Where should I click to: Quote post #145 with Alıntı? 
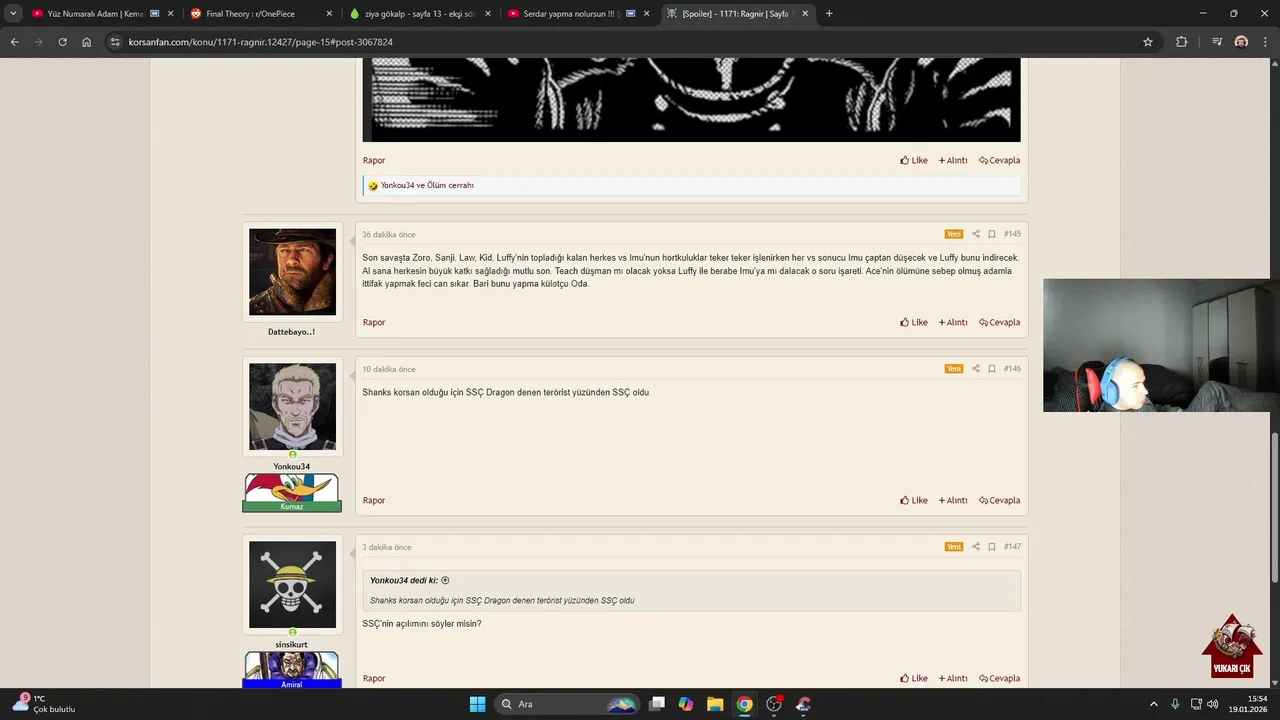click(x=953, y=322)
